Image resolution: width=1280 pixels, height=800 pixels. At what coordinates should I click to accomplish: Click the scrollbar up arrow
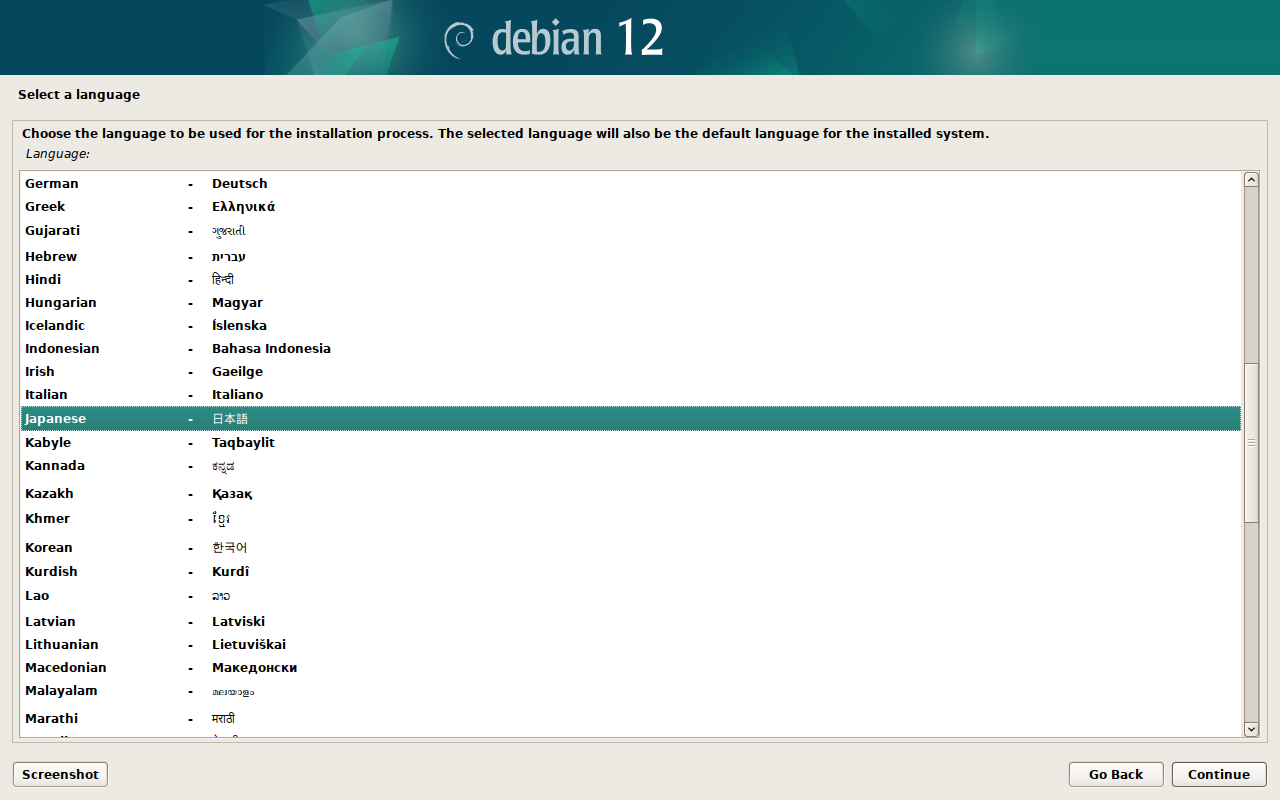[1251, 179]
